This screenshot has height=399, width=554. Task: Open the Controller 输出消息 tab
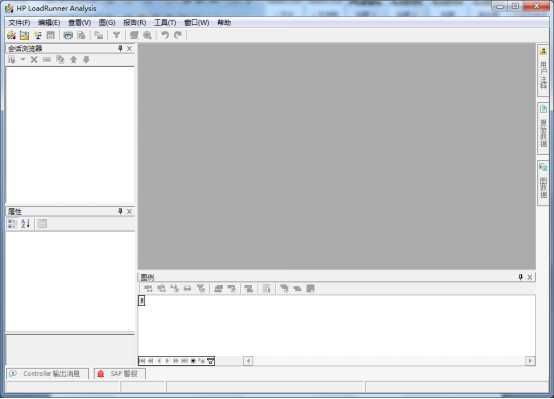tap(47, 374)
